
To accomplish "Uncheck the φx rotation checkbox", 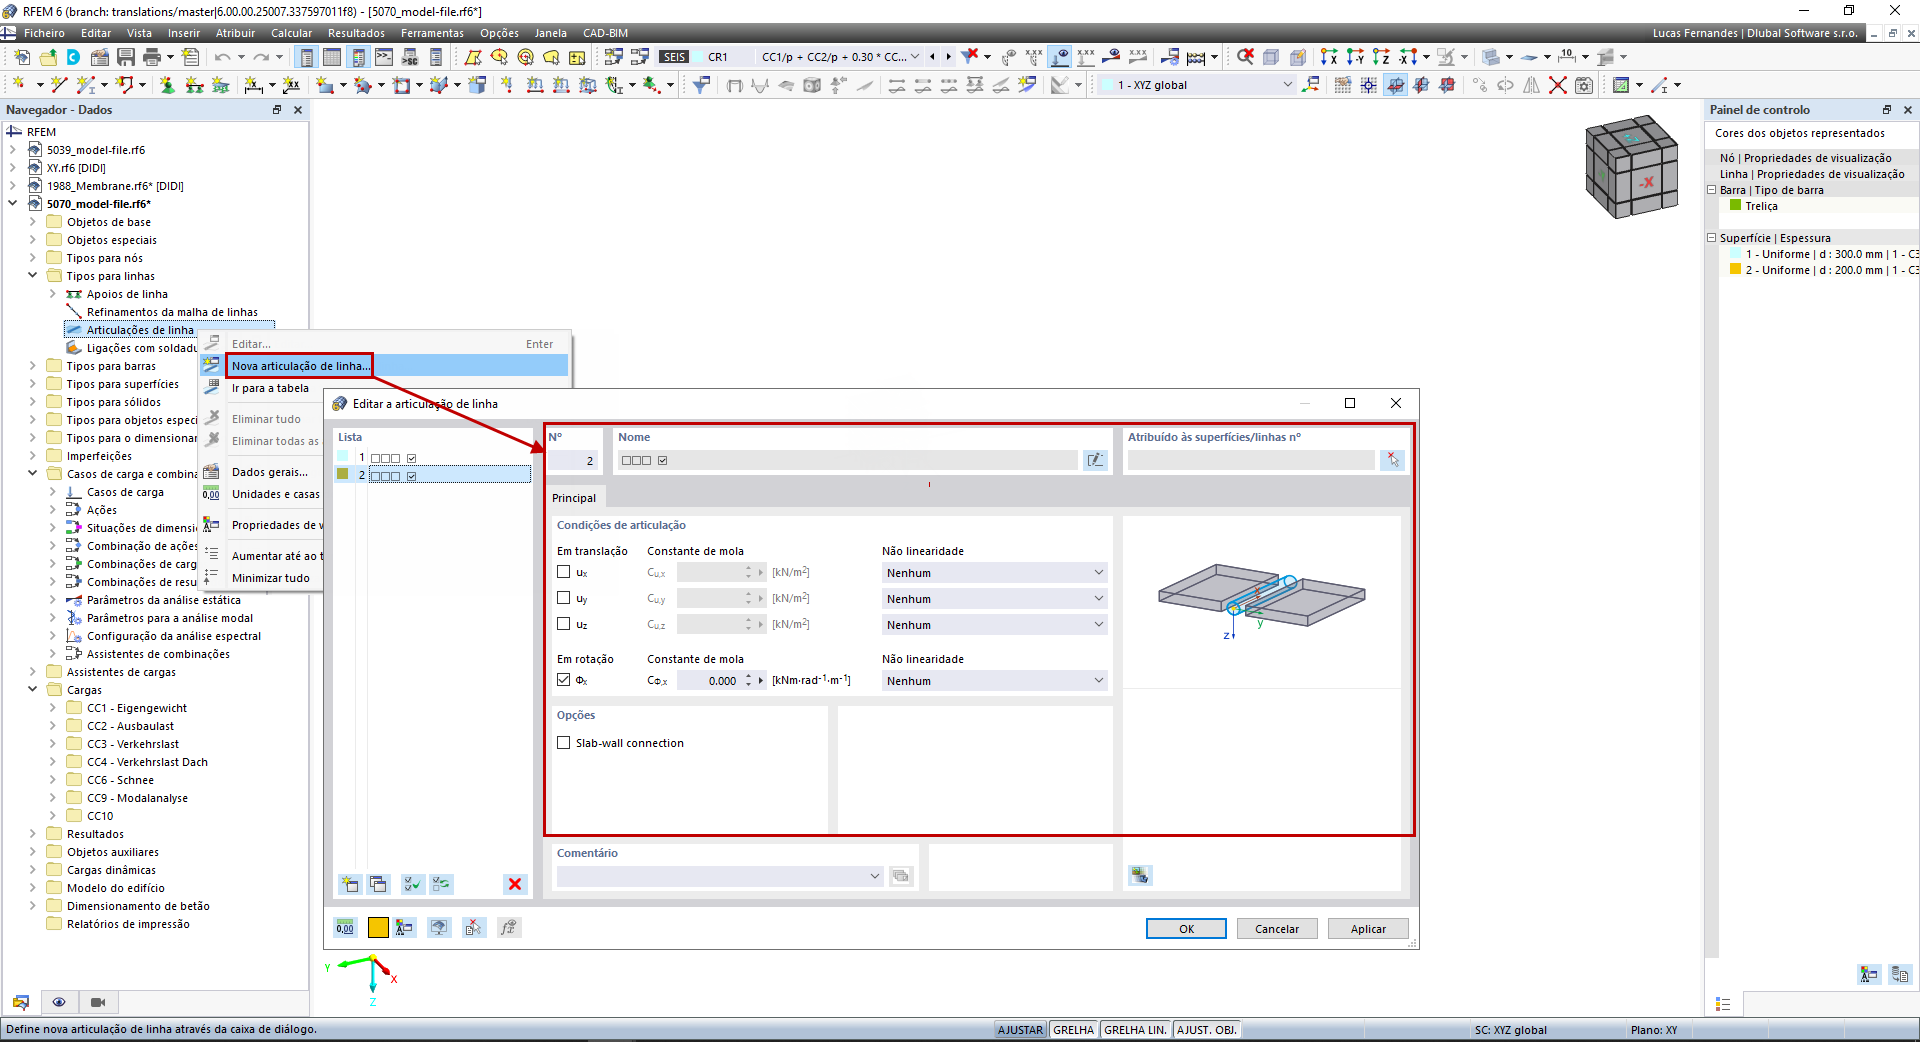I will click(564, 680).
